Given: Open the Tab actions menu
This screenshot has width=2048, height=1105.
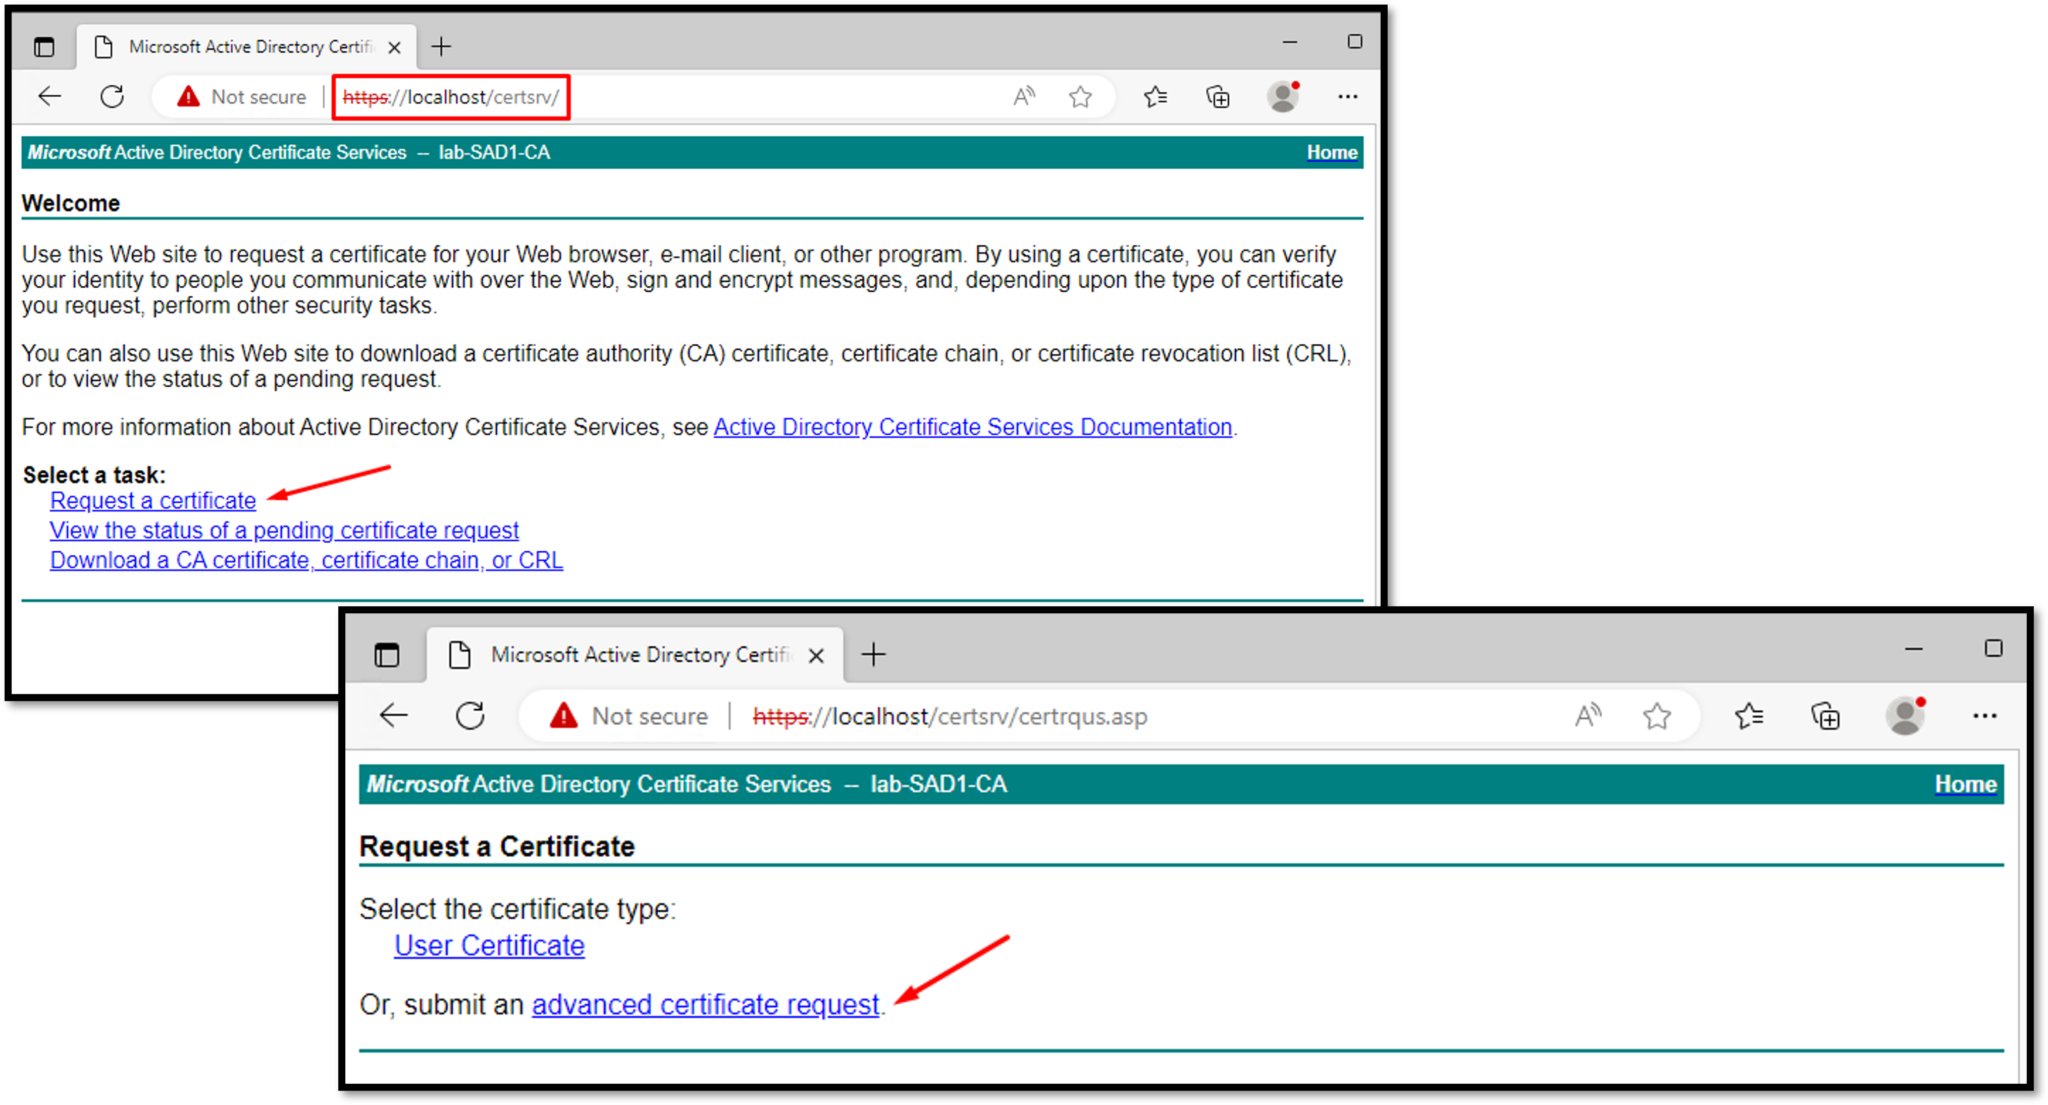Looking at the screenshot, I should tap(43, 46).
